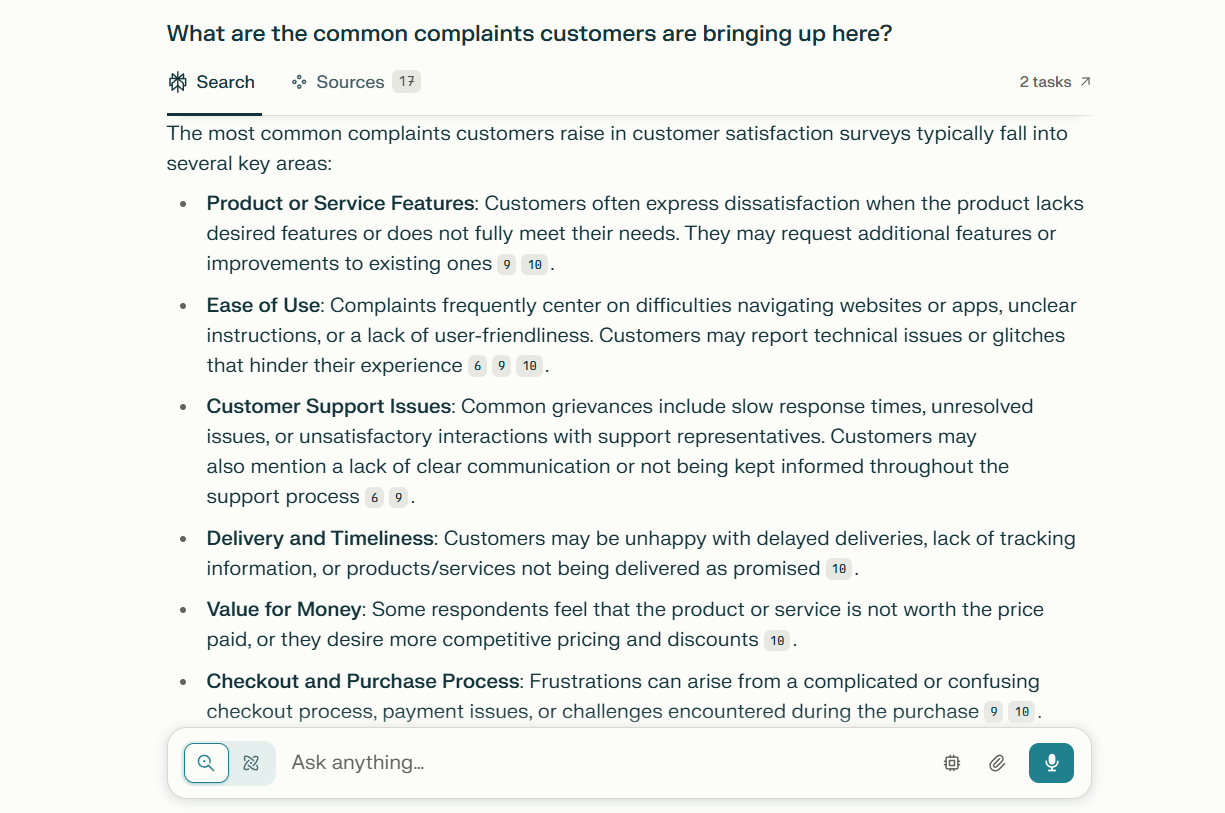Expand the 2 tasks link
The image size is (1225, 813).
coord(1045,82)
